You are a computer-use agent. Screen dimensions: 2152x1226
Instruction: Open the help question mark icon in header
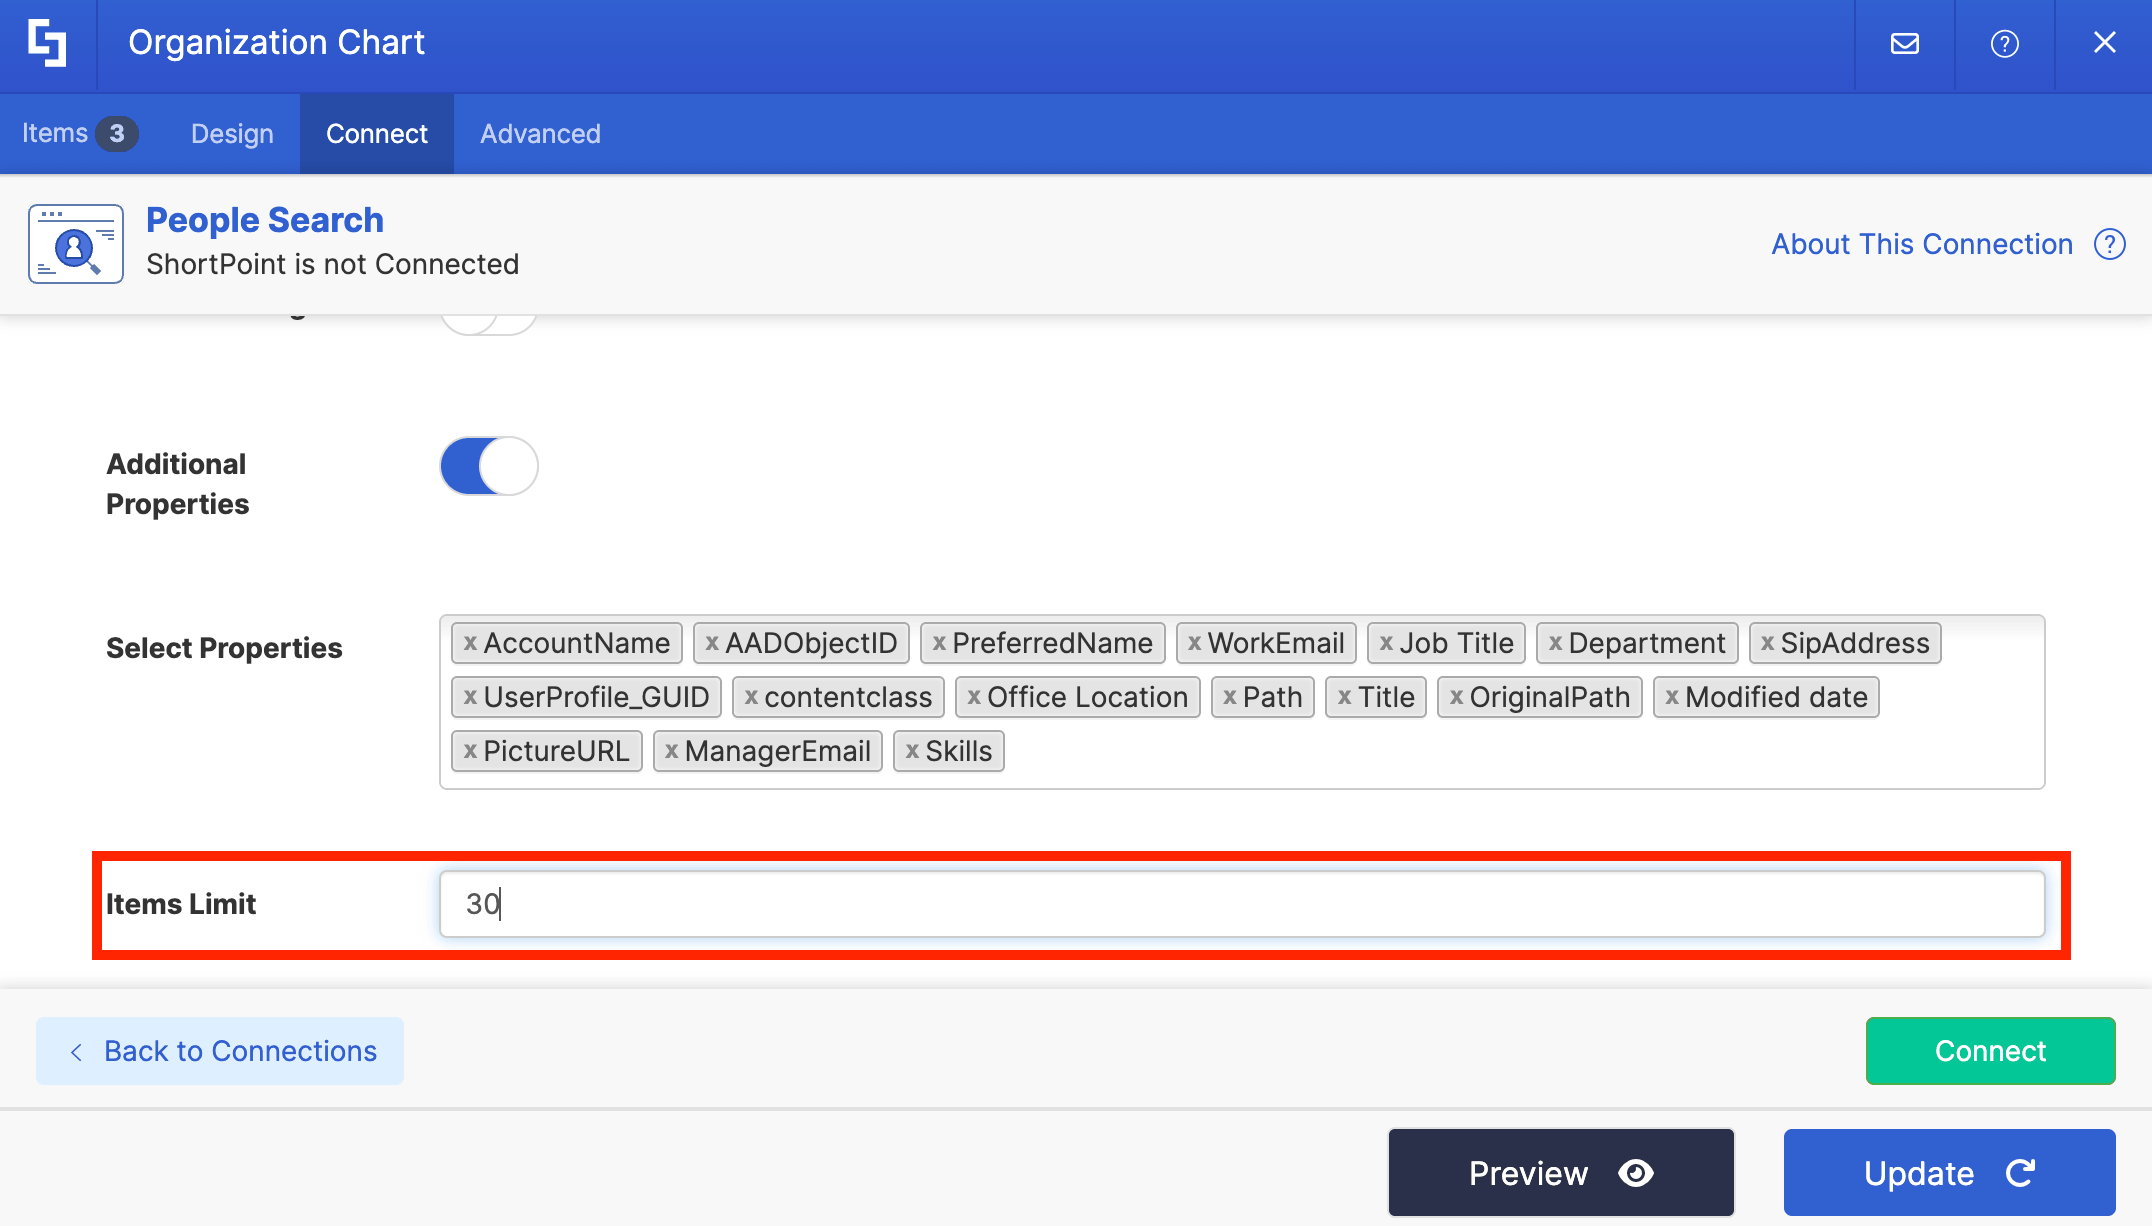point(2005,43)
